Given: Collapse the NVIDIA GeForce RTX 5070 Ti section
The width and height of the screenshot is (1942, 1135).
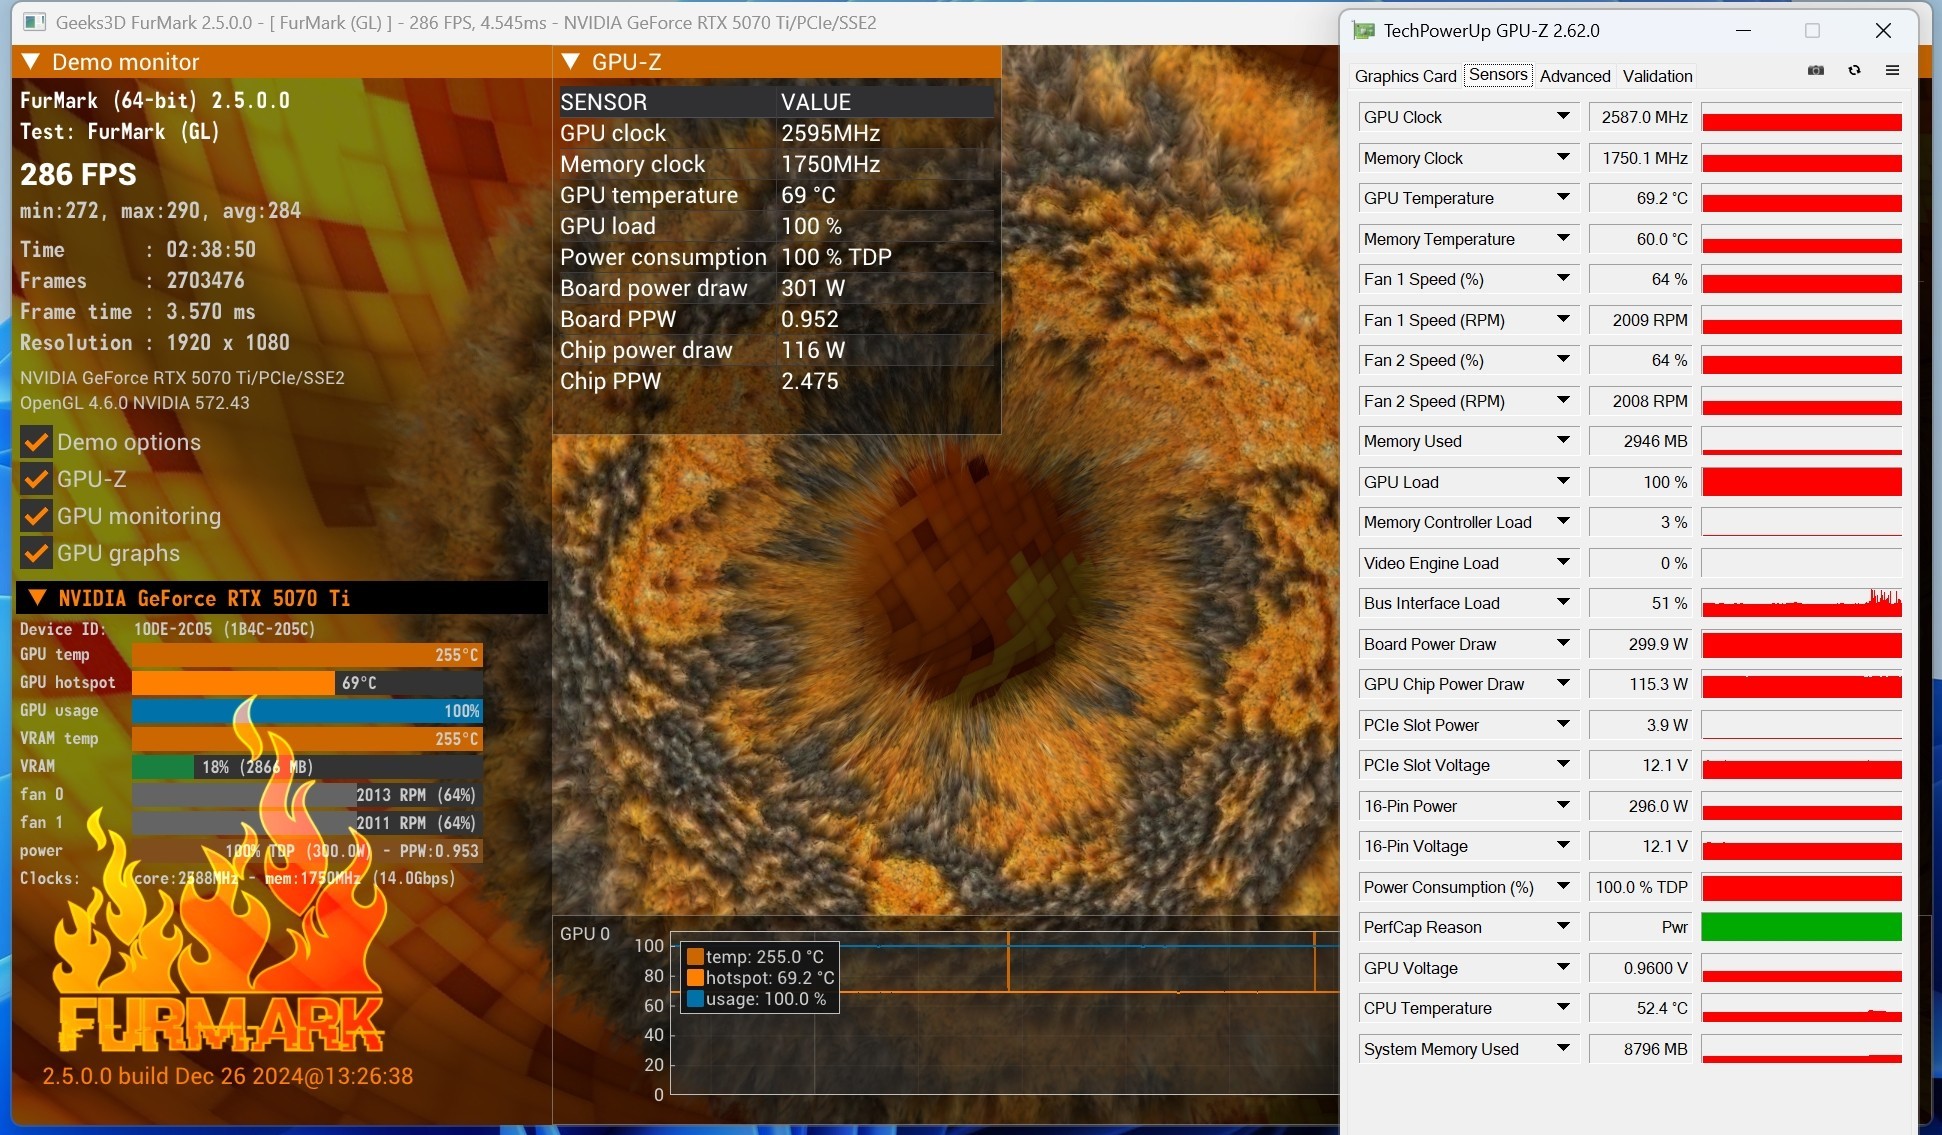Looking at the screenshot, I should [x=37, y=598].
